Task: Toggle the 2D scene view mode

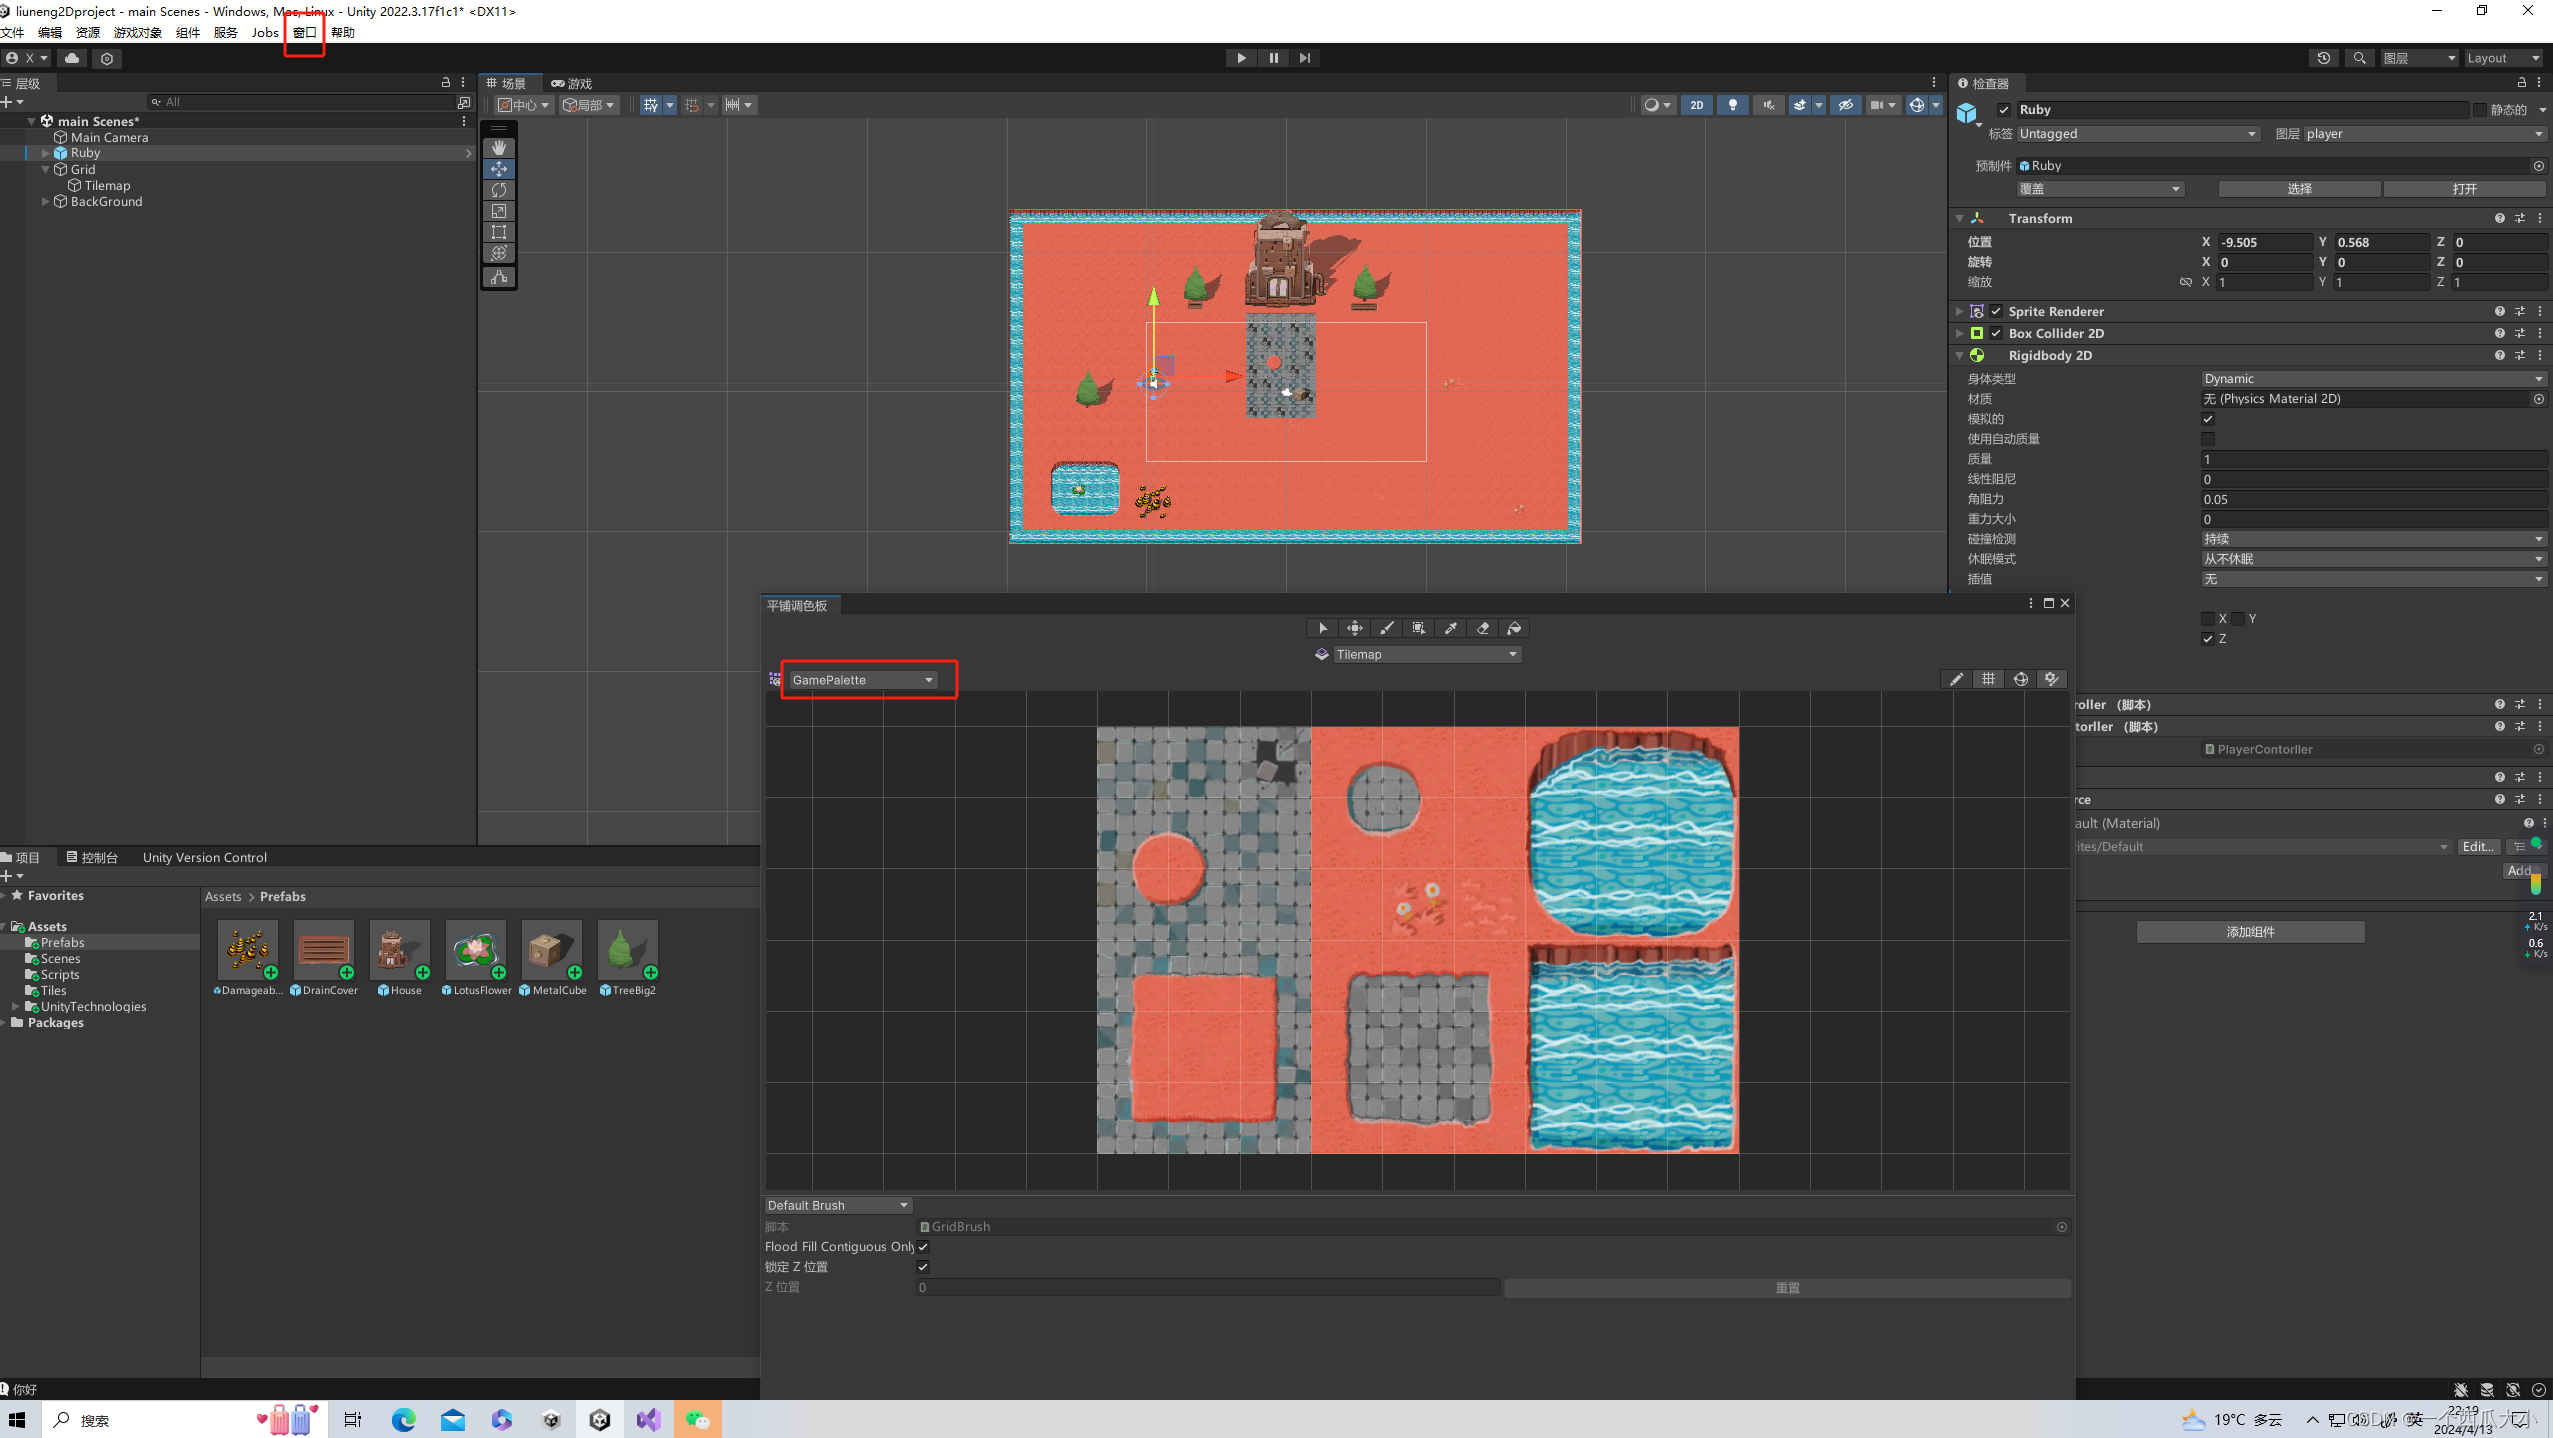Action: (1696, 105)
